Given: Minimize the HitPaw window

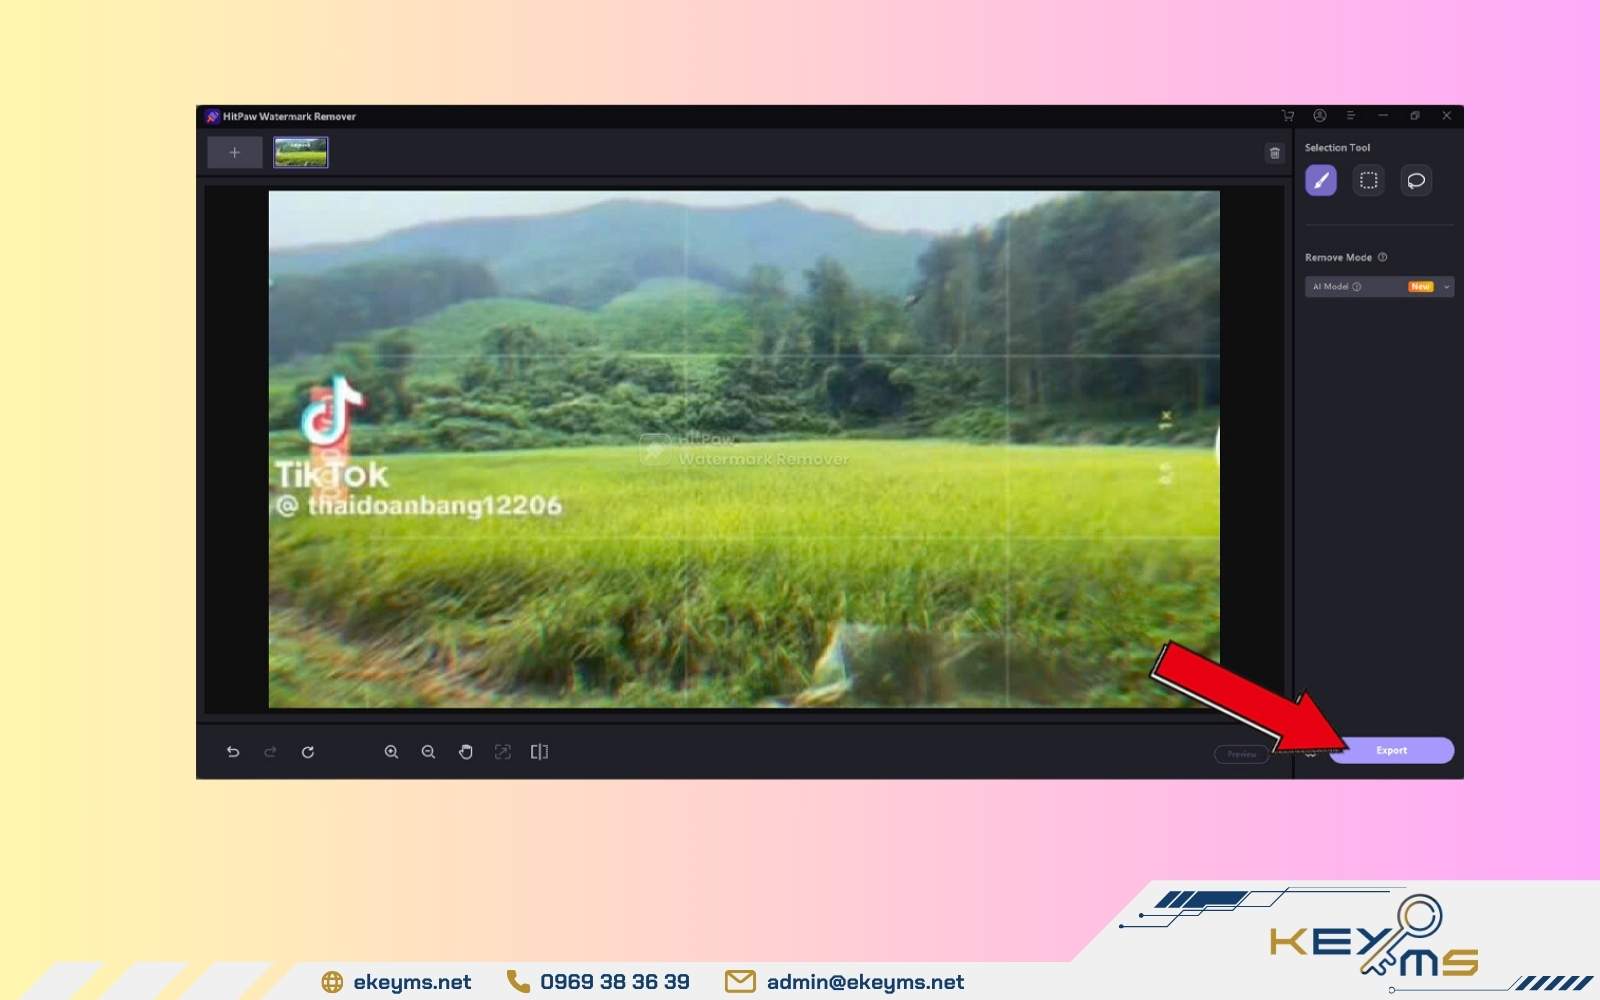Looking at the screenshot, I should tap(1383, 116).
